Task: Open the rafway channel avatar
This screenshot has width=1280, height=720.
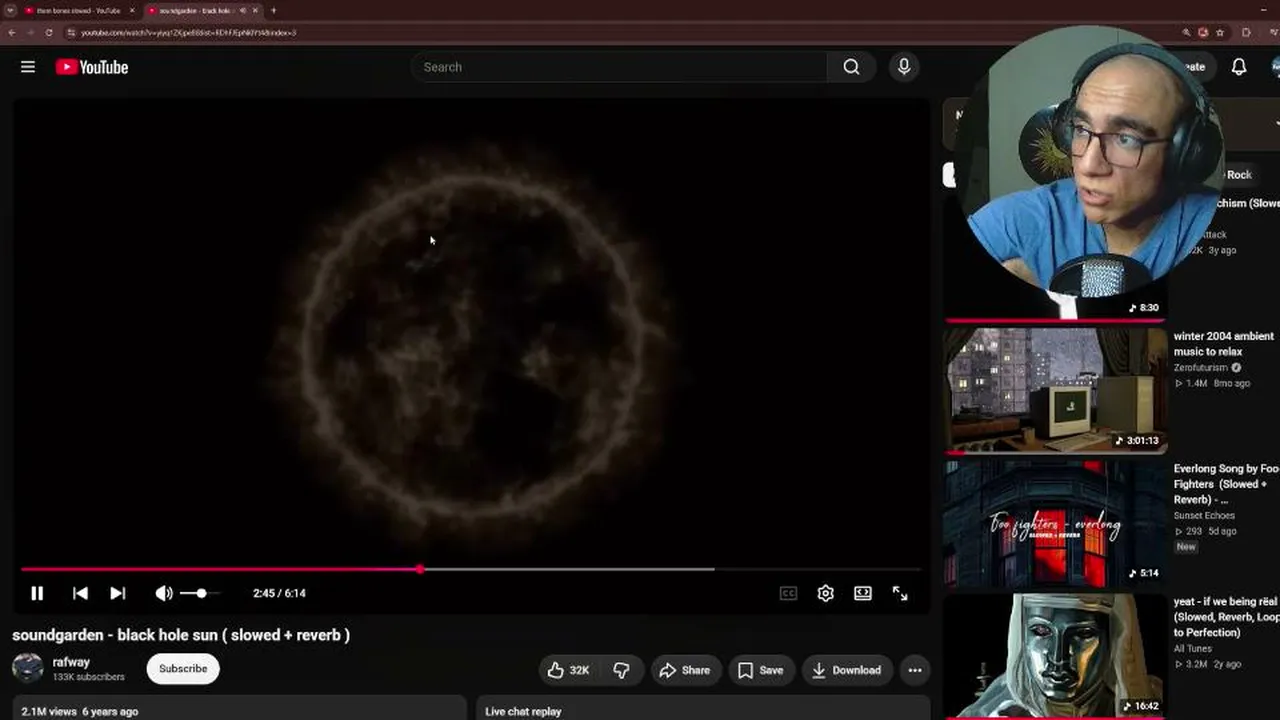Action: (x=28, y=668)
